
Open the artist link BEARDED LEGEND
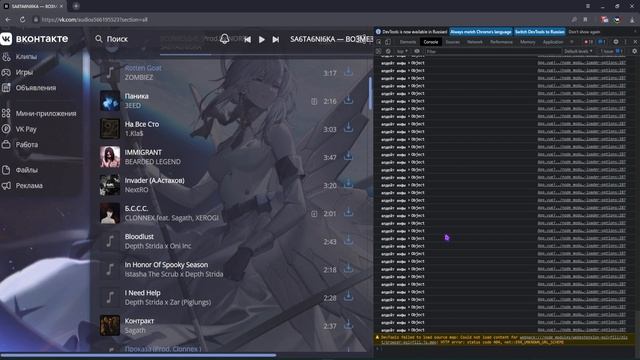[152, 162]
